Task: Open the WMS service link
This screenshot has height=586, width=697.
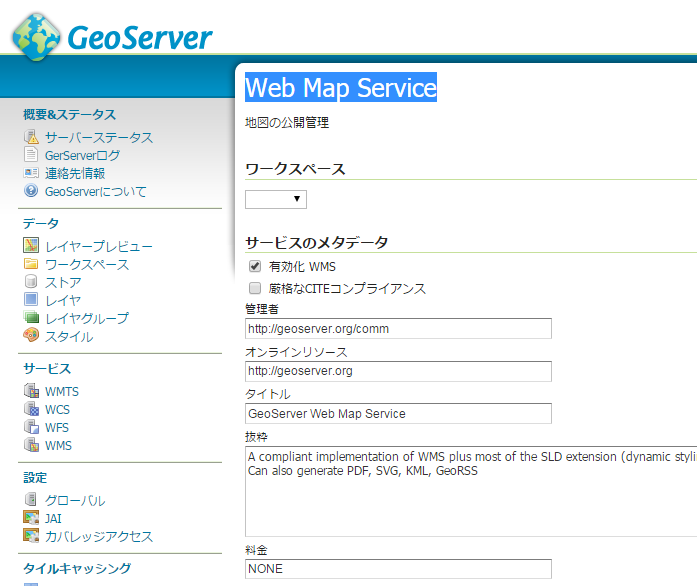Action: click(58, 445)
